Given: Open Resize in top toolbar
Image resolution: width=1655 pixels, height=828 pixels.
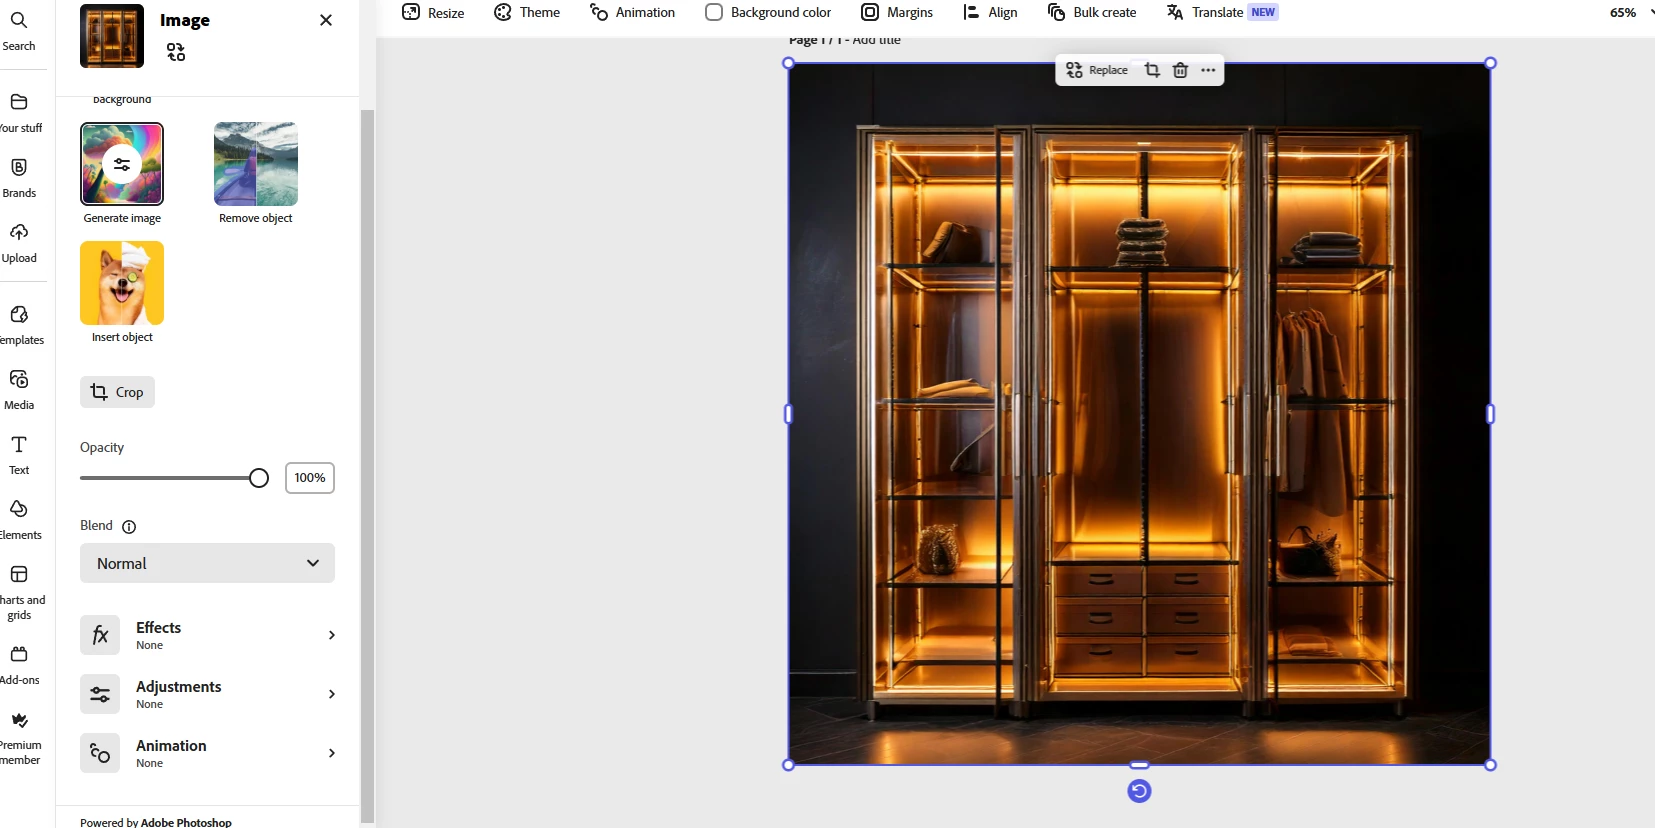Looking at the screenshot, I should [x=433, y=12].
